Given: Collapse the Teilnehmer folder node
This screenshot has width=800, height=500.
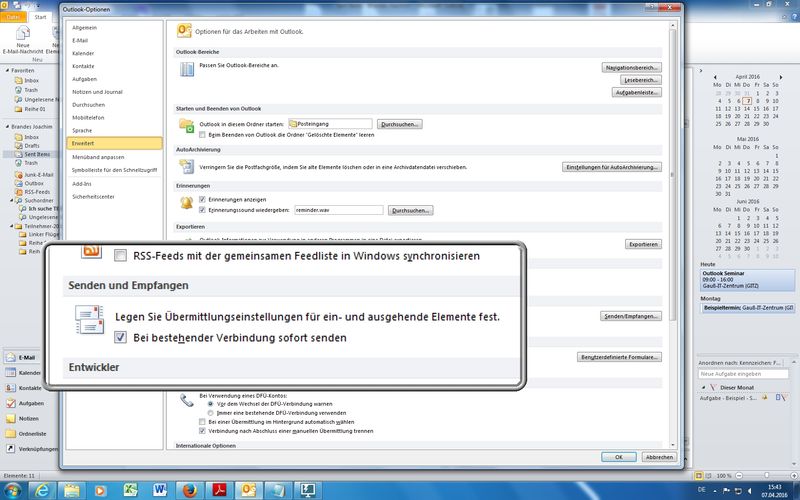Looking at the screenshot, I should 12,226.
